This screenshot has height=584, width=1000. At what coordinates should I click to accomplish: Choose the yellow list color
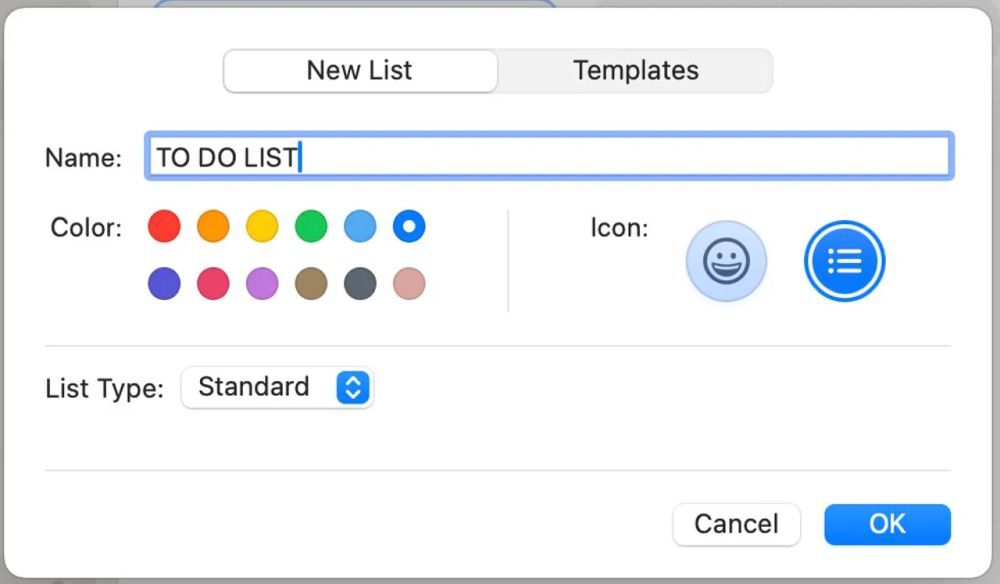tap(262, 226)
